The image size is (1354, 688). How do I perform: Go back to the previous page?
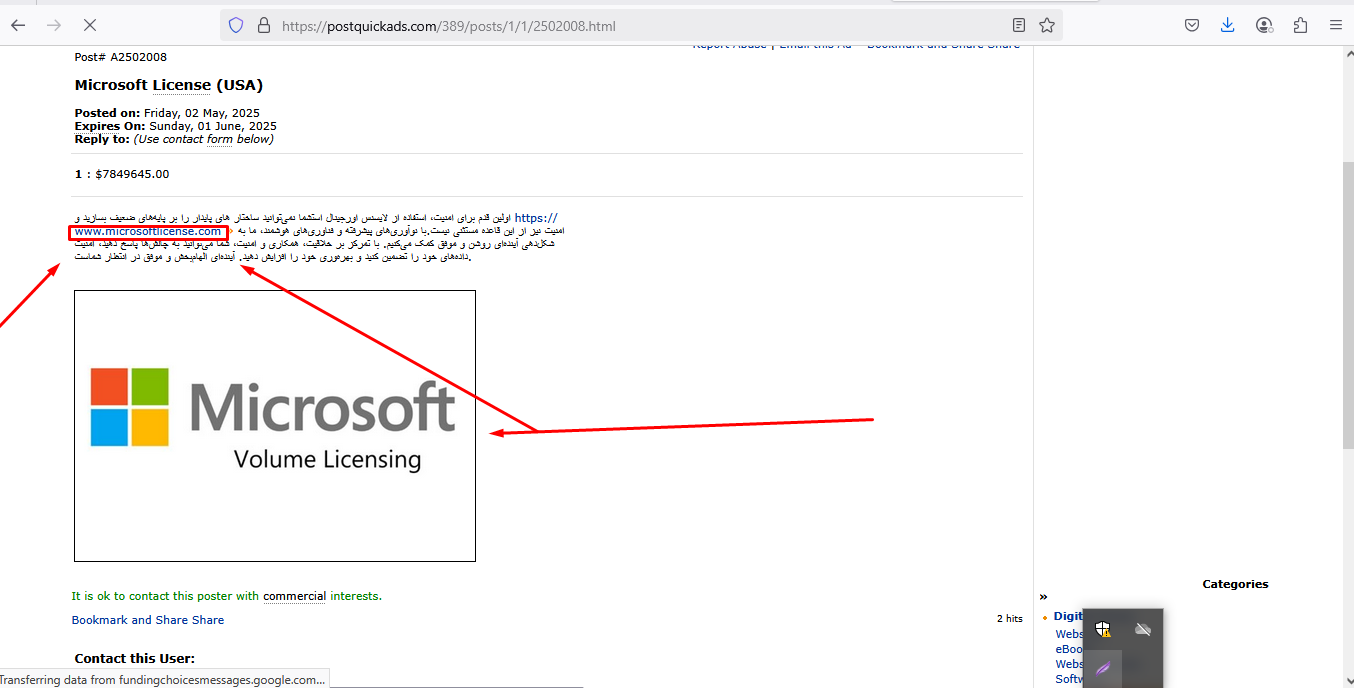click(x=18, y=25)
